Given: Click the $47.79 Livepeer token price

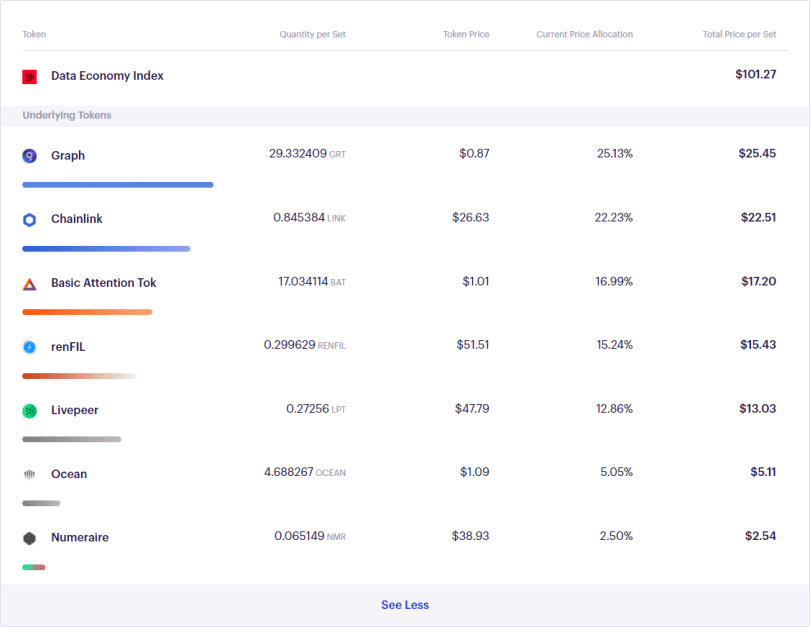Looking at the screenshot, I should click(472, 409).
